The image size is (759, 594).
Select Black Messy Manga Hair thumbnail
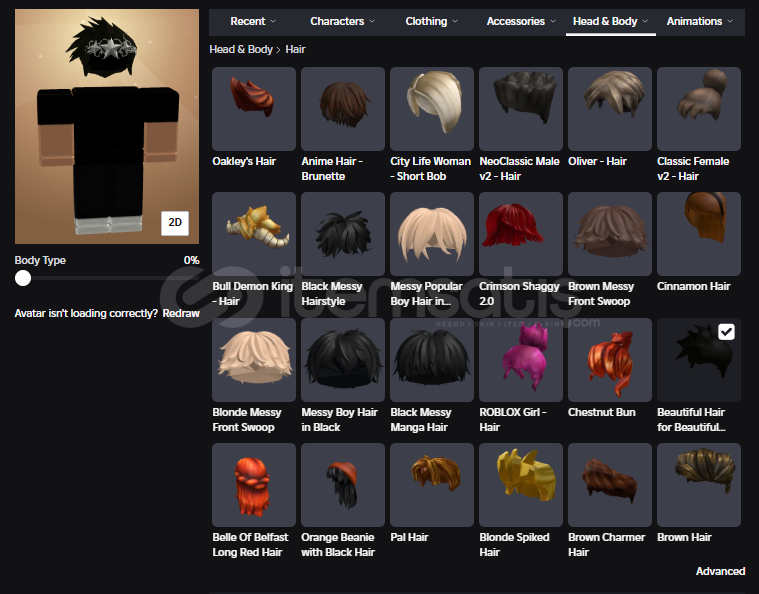coord(432,360)
